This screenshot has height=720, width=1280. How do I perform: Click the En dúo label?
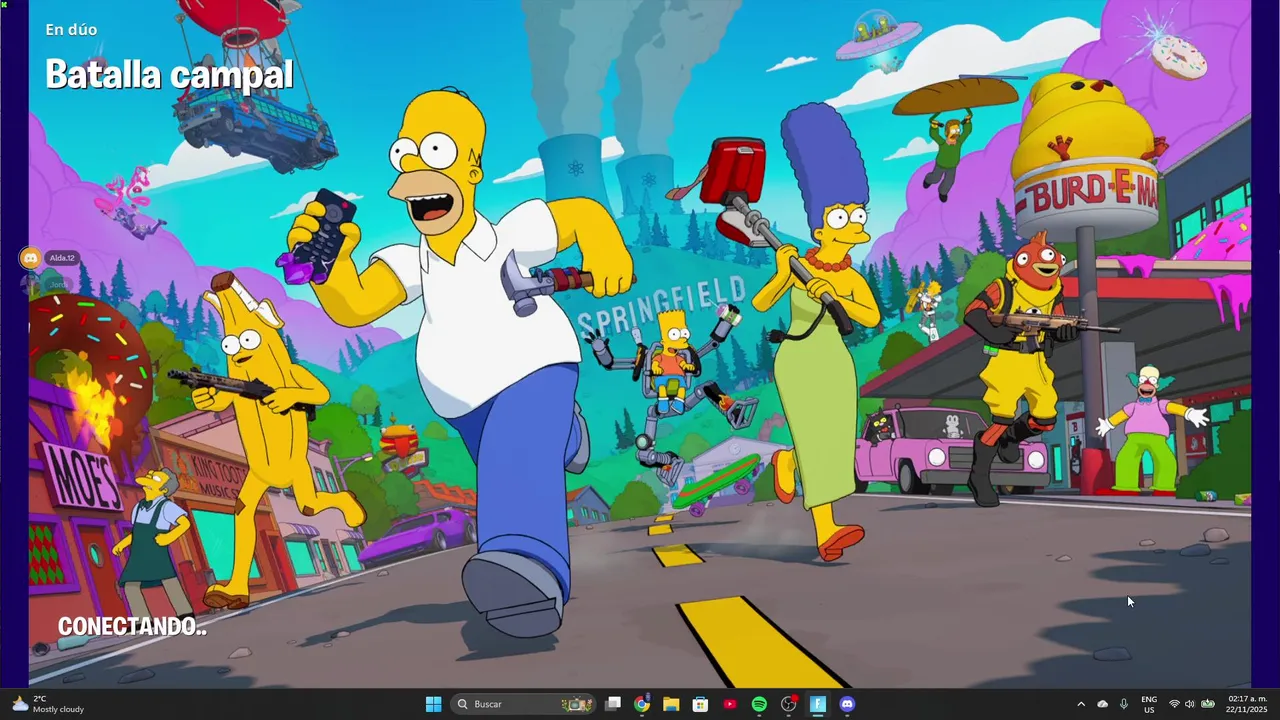[71, 30]
